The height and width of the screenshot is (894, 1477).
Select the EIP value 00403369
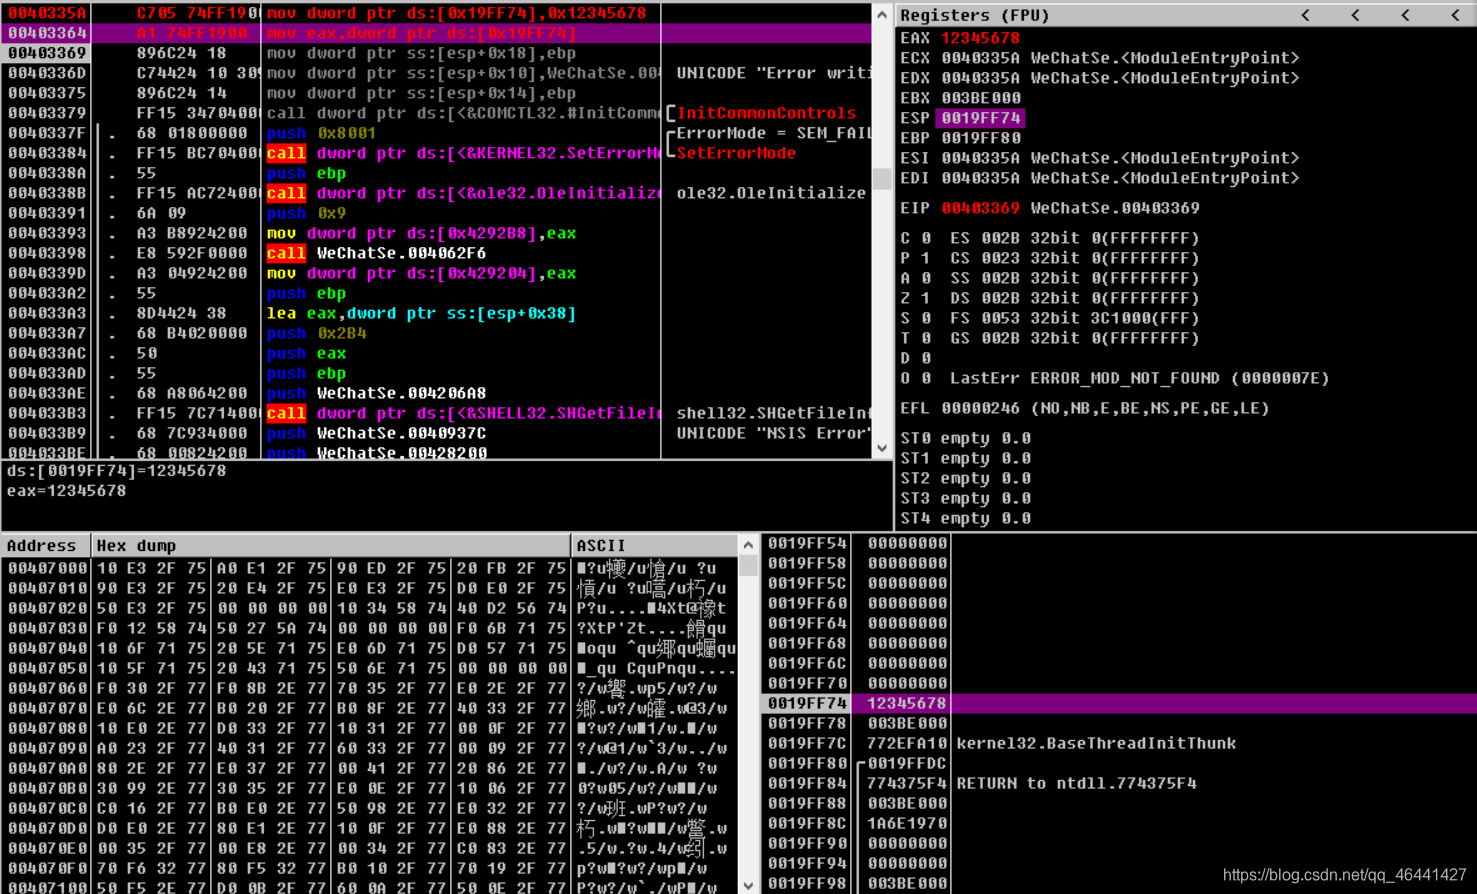(x=980, y=208)
